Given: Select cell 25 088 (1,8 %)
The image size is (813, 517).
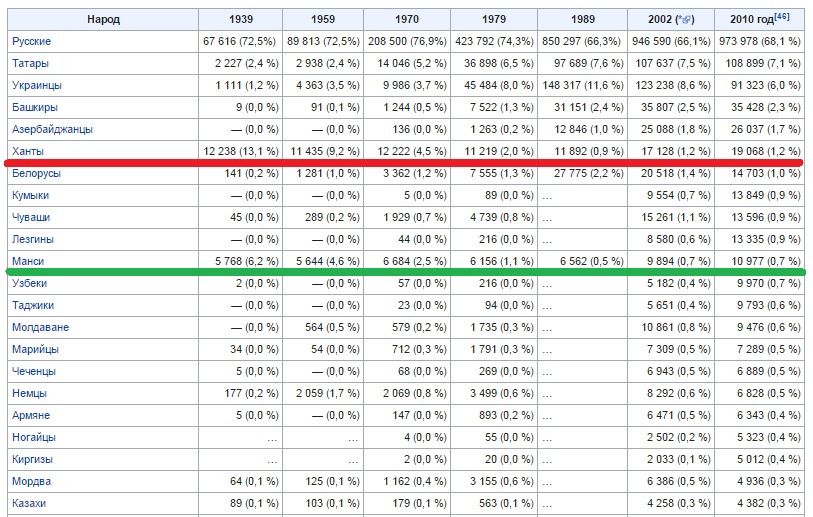Looking at the screenshot, I should (x=671, y=129).
